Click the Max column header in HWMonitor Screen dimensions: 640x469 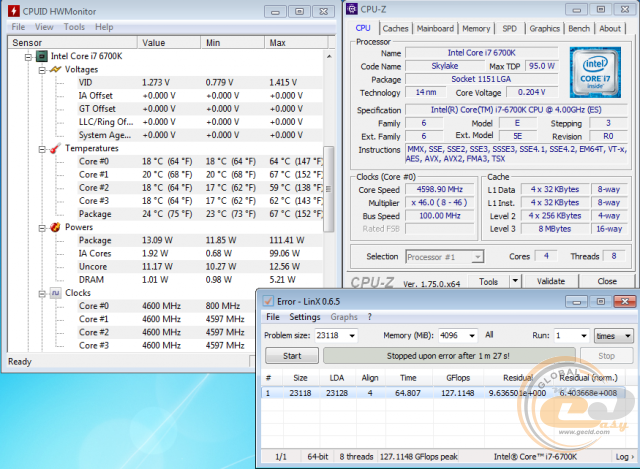click(x=296, y=42)
